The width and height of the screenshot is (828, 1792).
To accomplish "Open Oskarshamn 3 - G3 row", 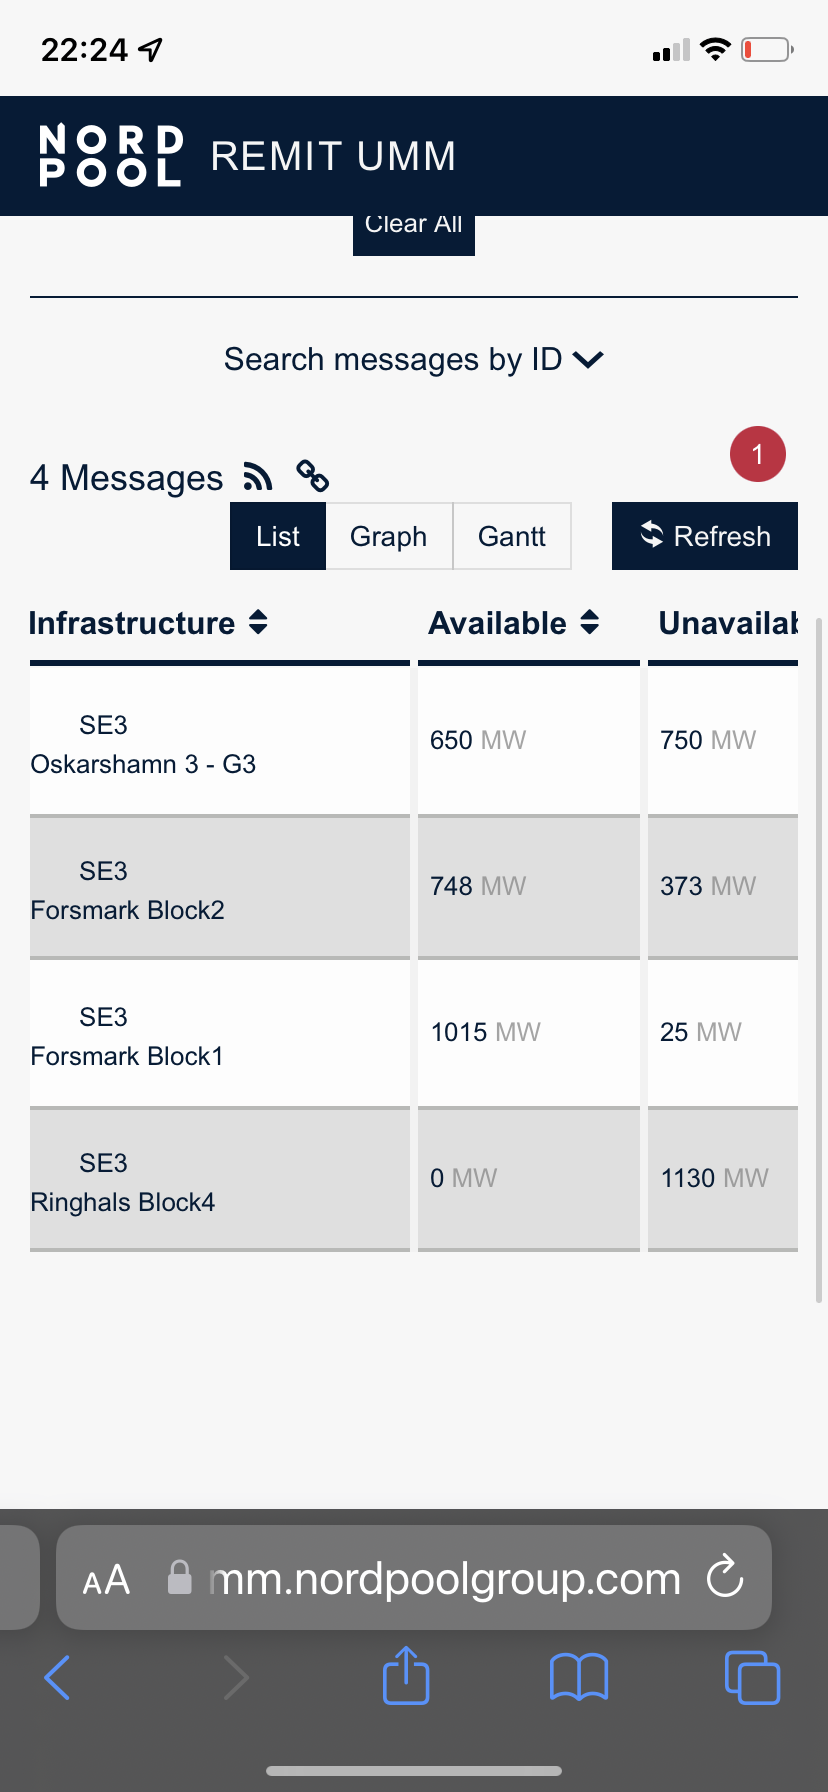I will tap(220, 742).
